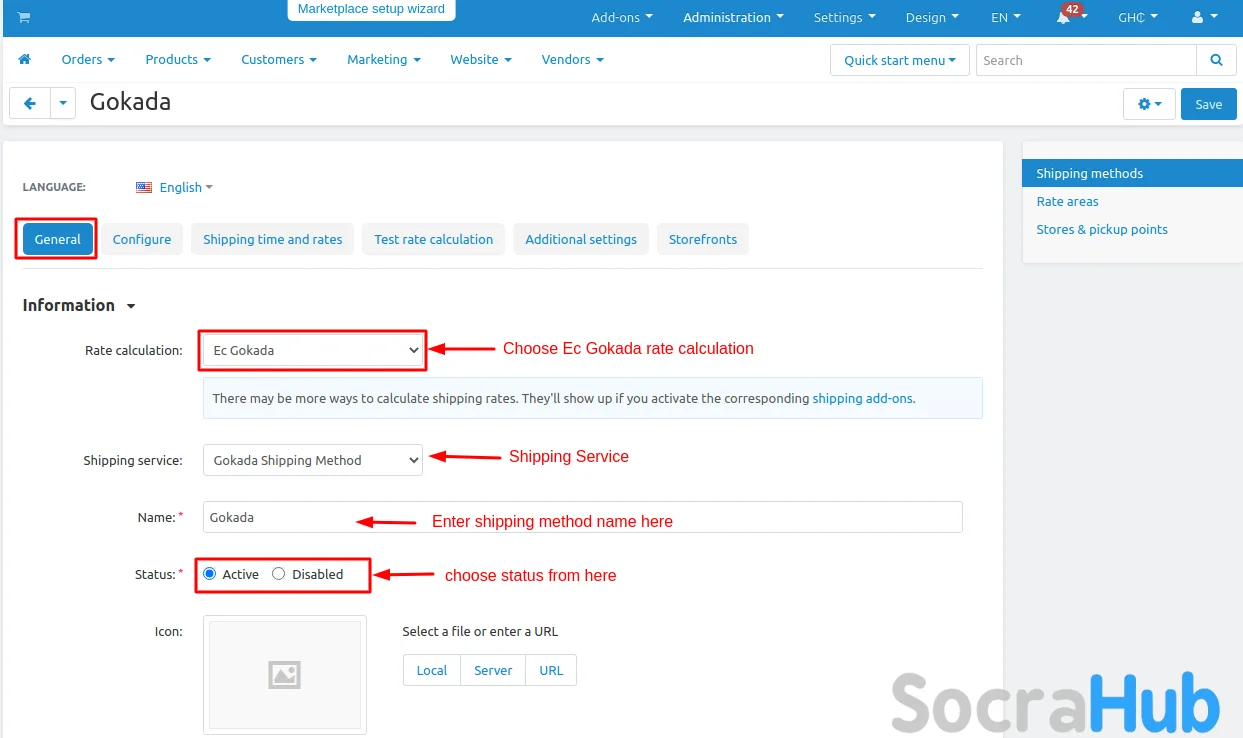Open the Vendors menu
The image size is (1243, 738).
(573, 59)
